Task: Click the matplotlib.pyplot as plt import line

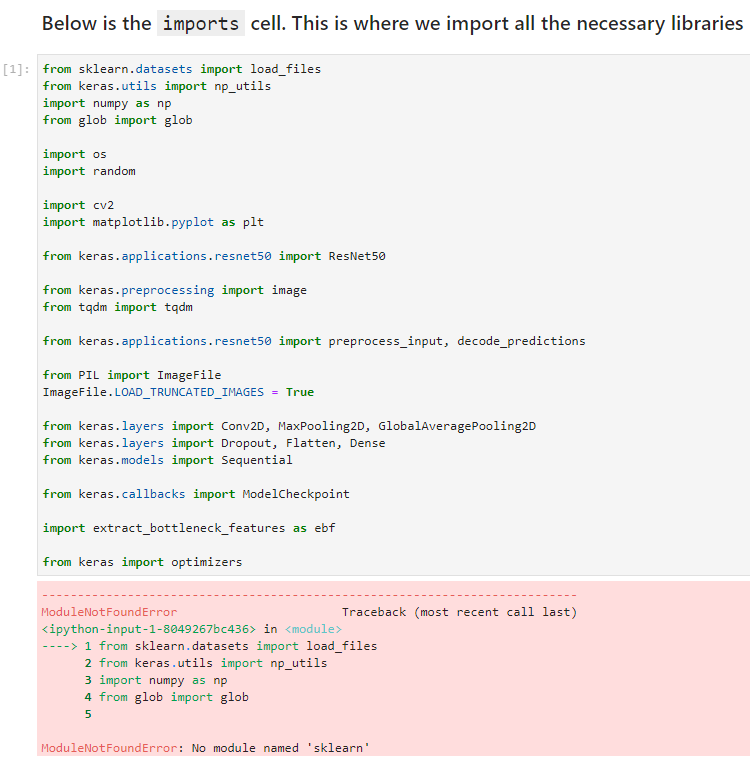Action: [152, 222]
